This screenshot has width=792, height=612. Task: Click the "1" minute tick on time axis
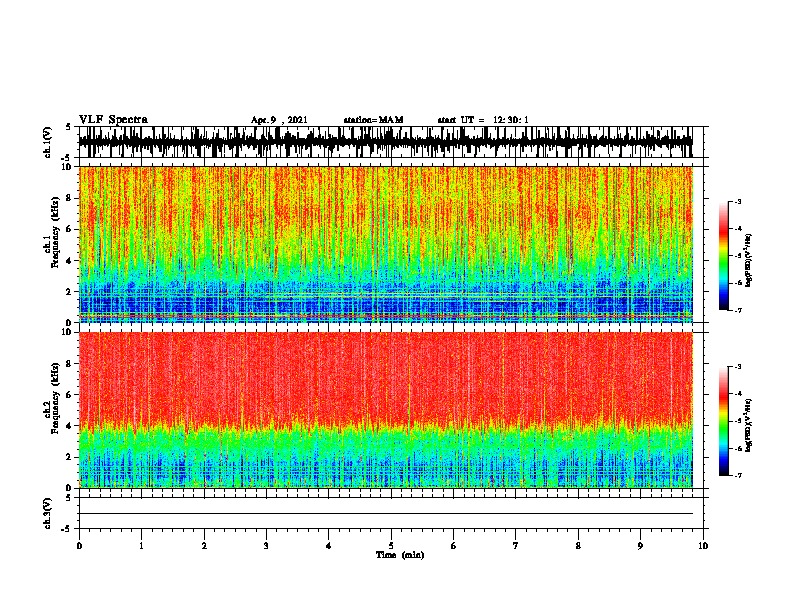(141, 546)
